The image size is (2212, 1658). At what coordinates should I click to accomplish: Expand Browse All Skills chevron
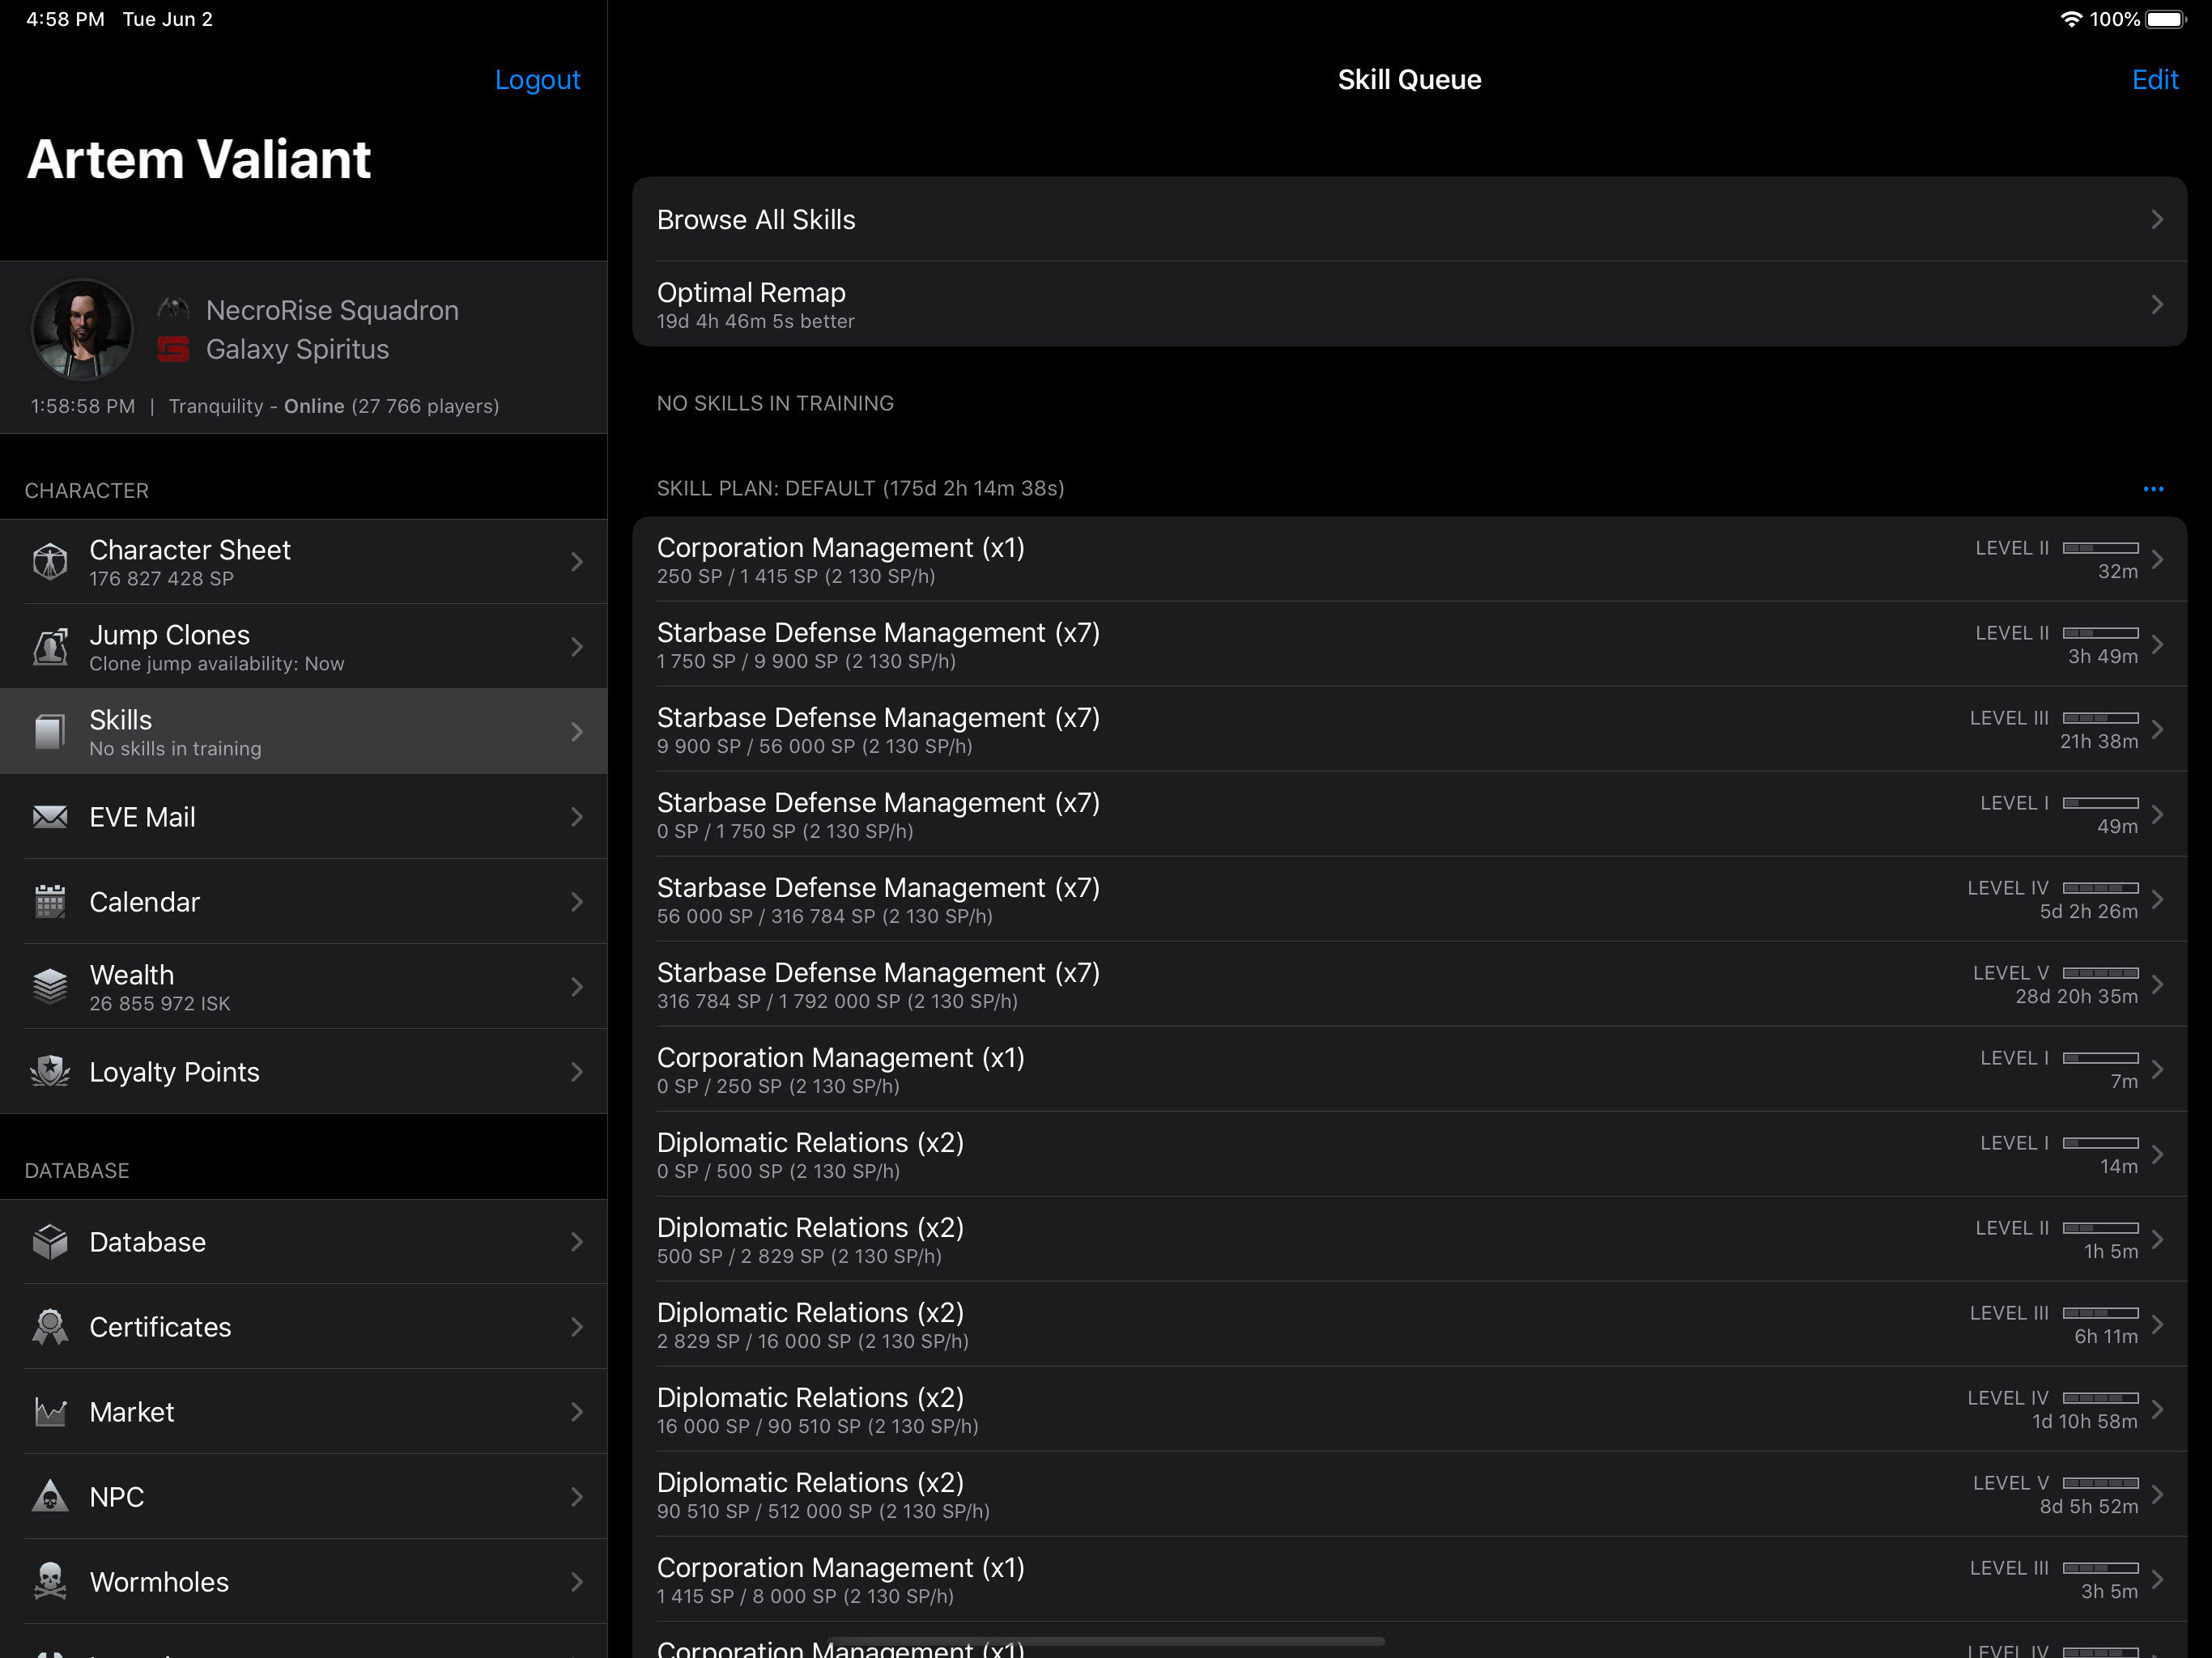[x=2157, y=219]
